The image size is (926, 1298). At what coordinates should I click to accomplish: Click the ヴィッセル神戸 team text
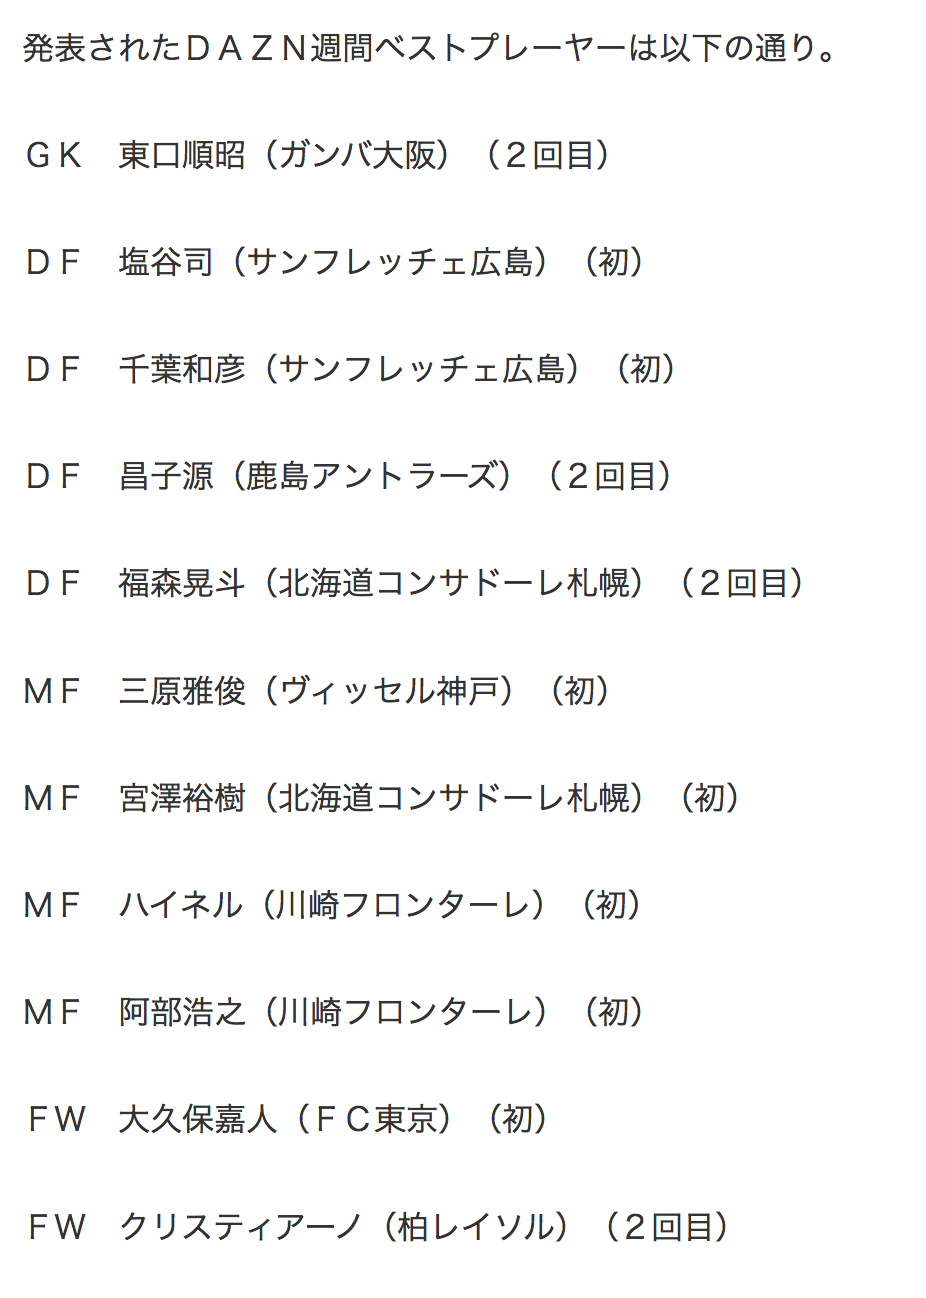click(x=389, y=691)
